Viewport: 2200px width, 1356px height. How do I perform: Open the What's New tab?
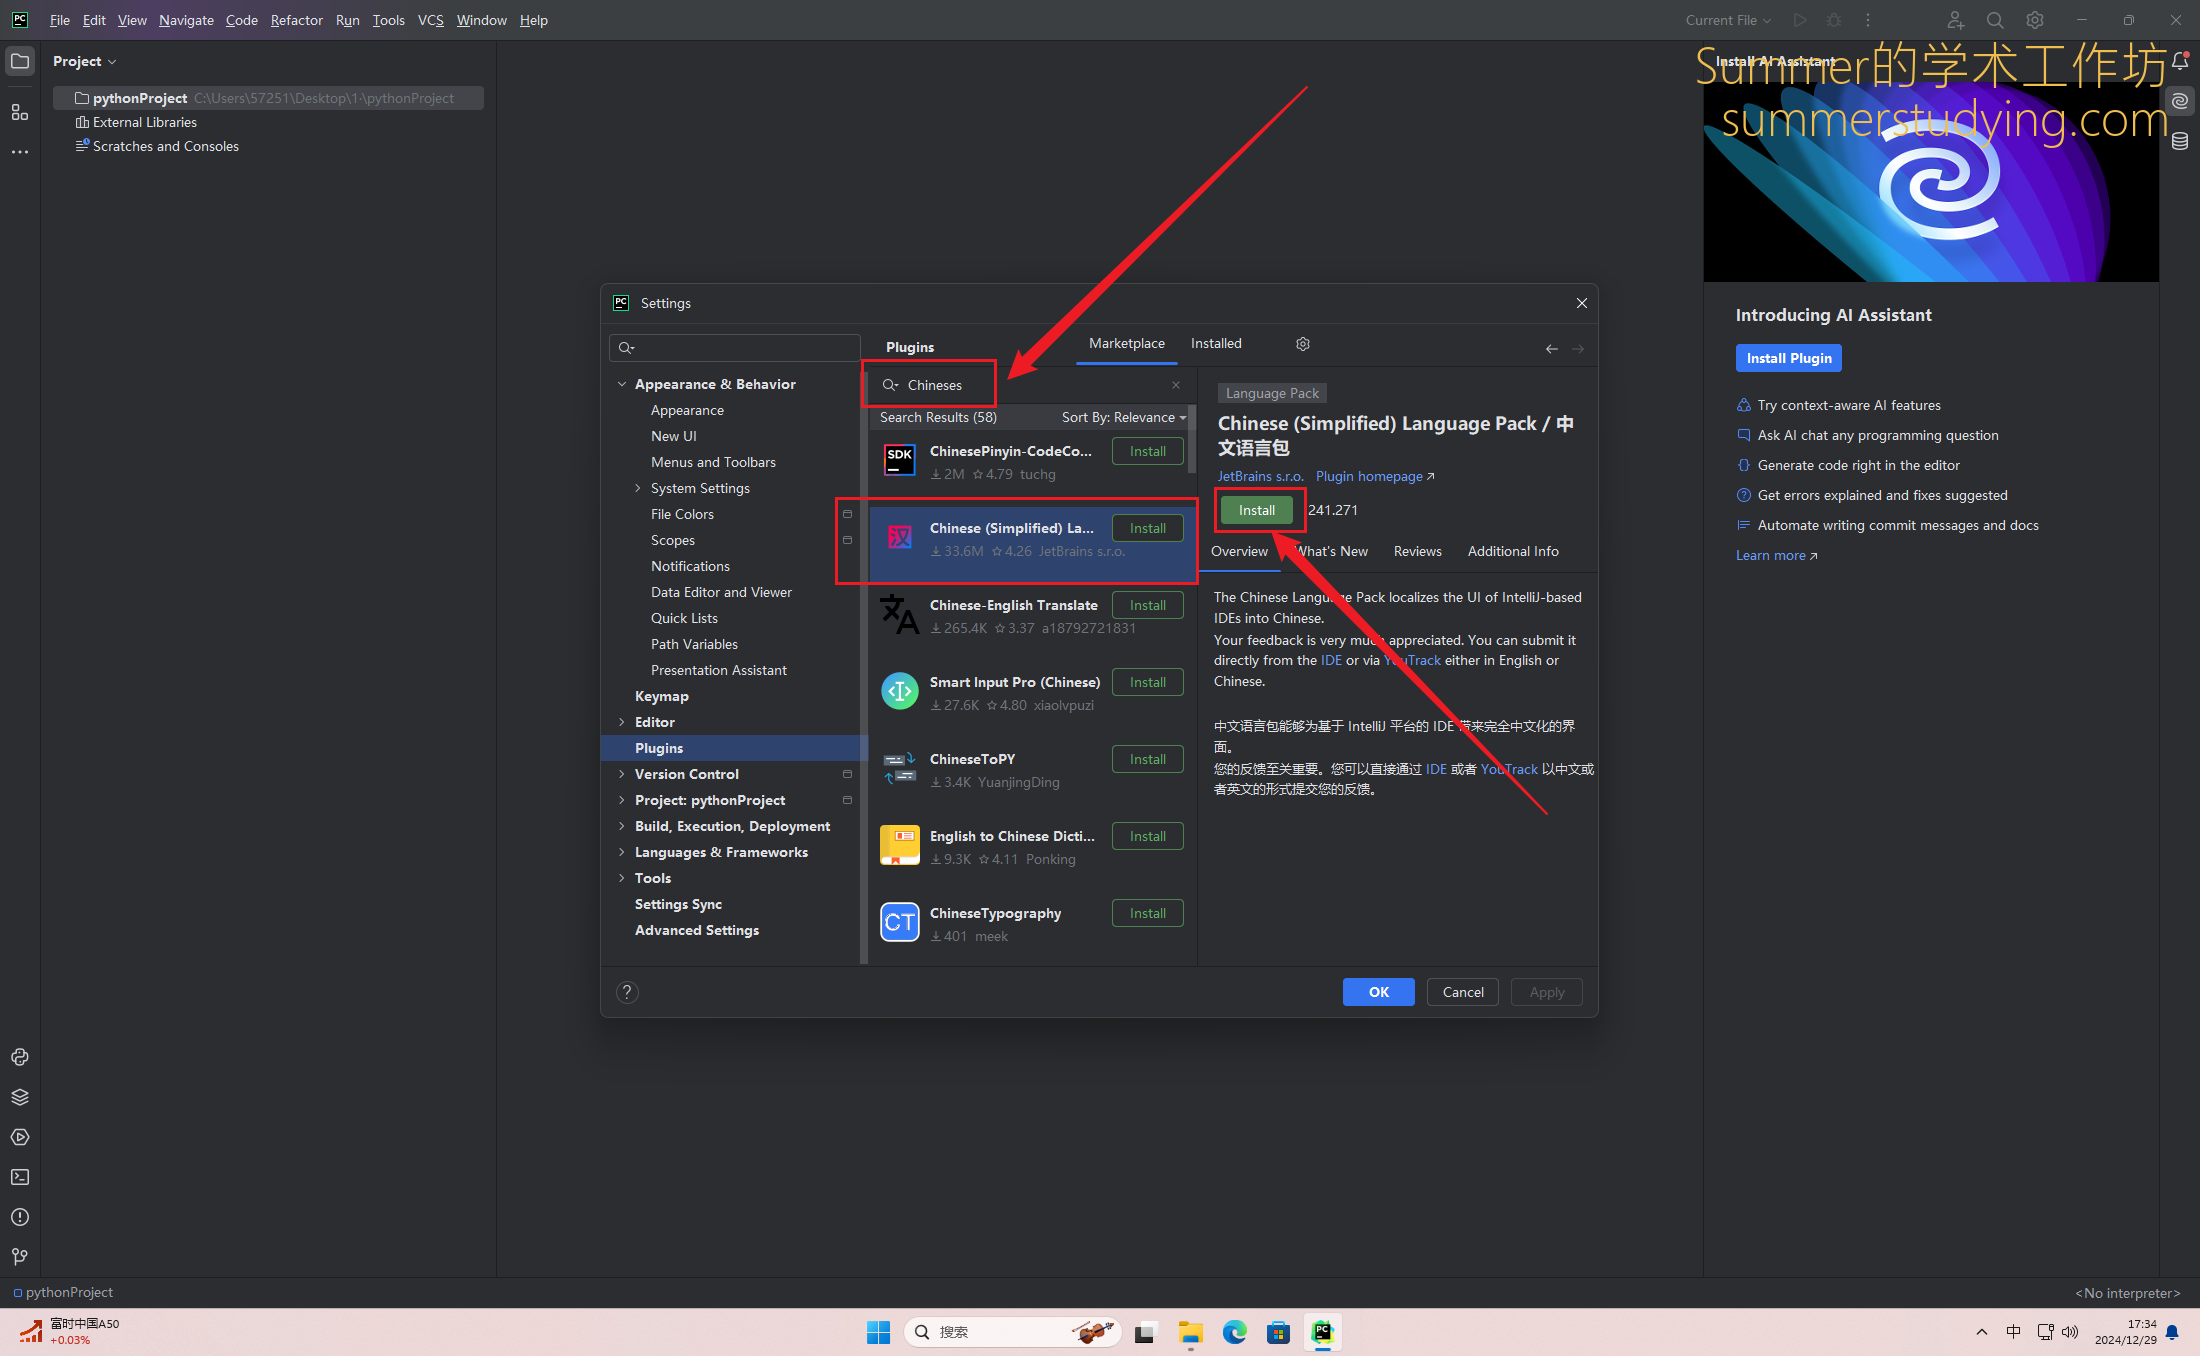[1331, 551]
